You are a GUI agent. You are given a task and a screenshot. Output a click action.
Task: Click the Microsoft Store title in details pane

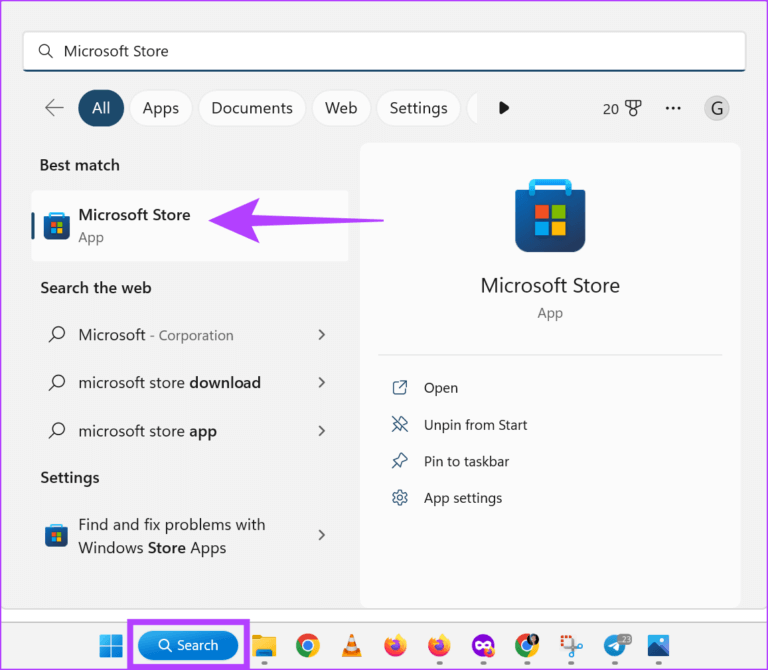tap(550, 286)
